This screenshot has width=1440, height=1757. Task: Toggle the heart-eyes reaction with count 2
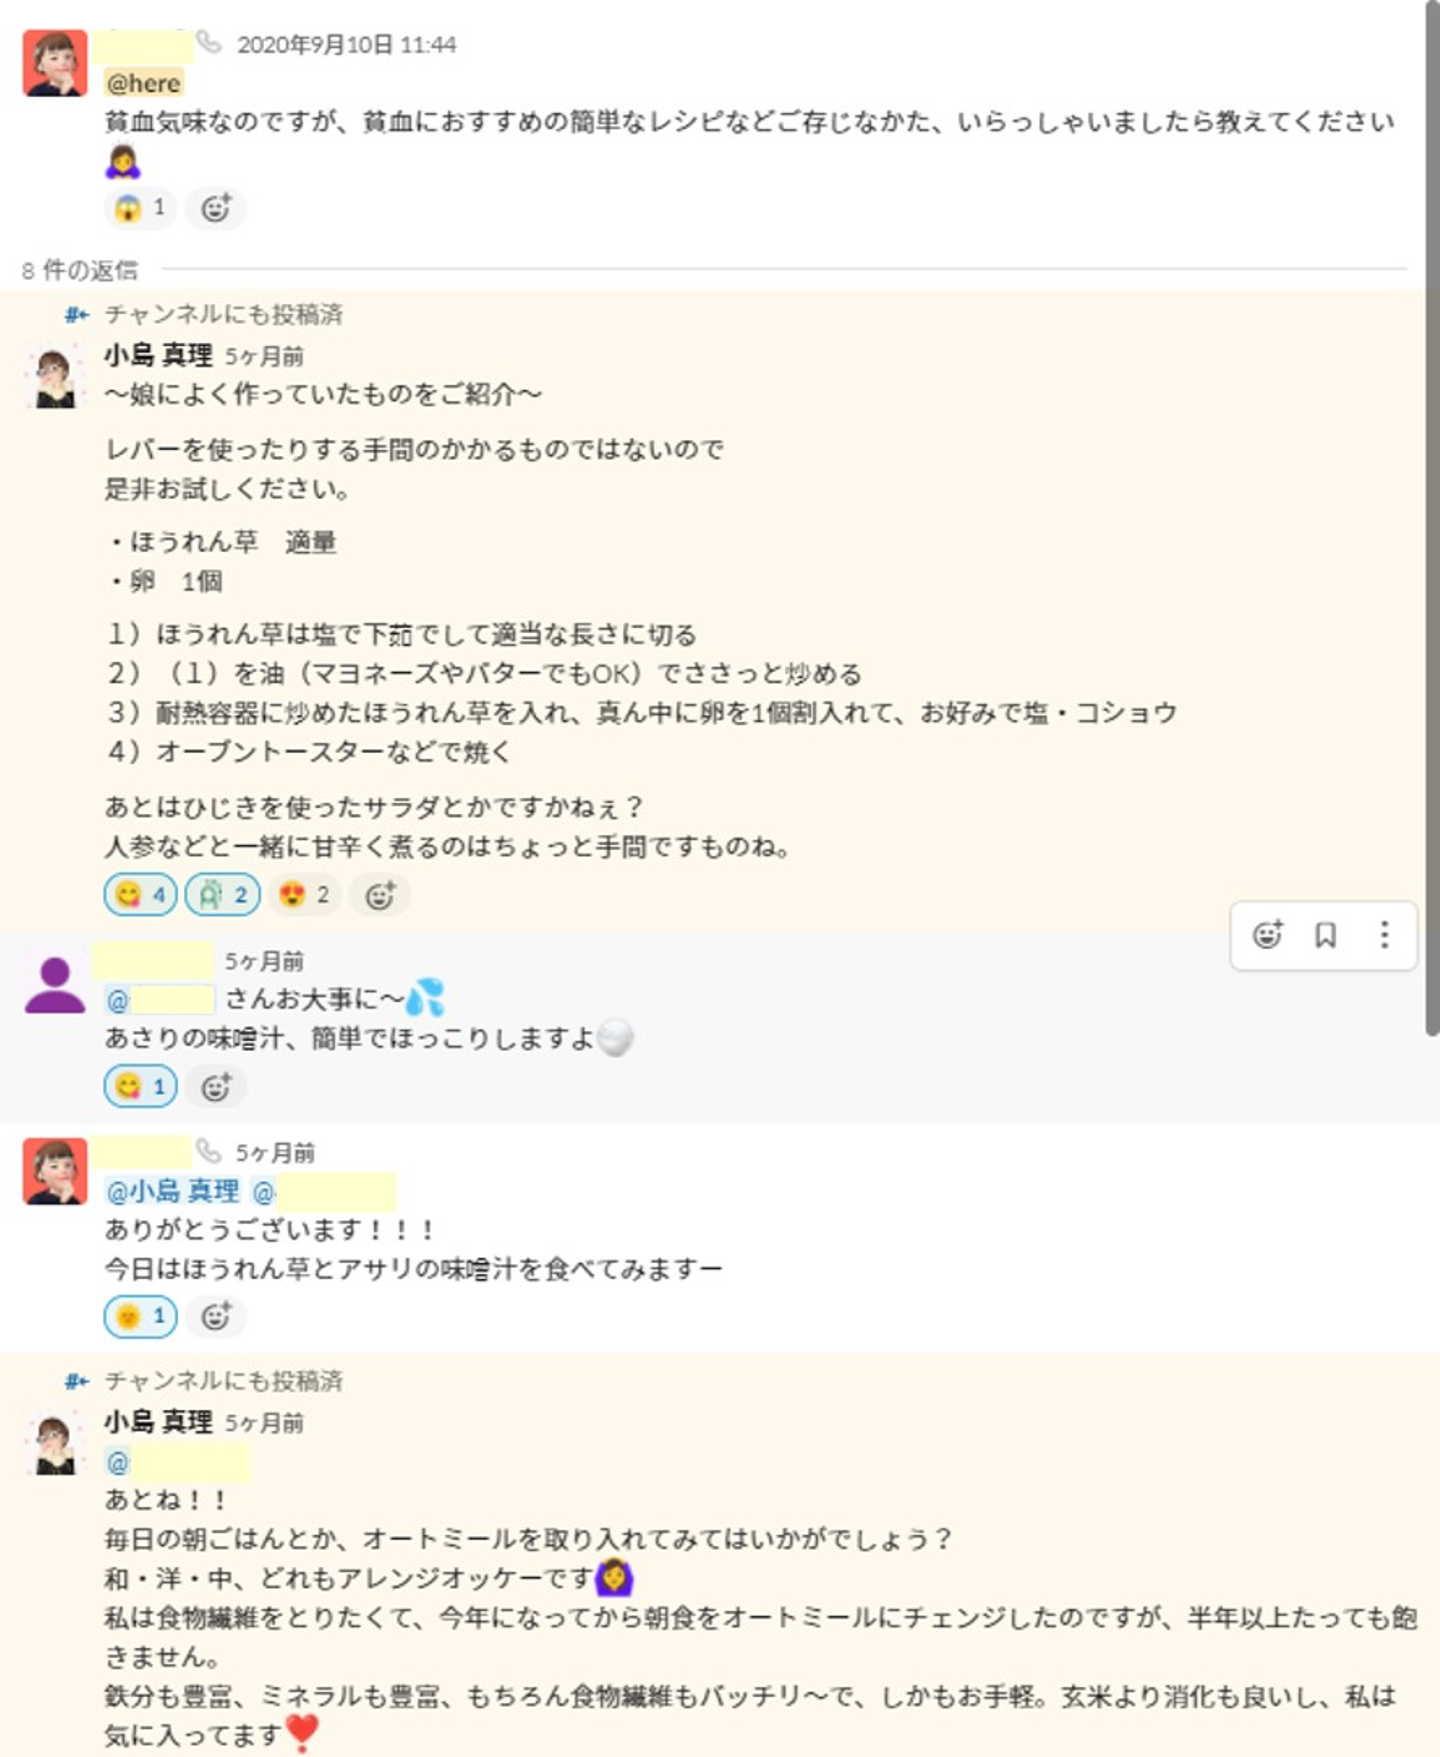[x=304, y=895]
